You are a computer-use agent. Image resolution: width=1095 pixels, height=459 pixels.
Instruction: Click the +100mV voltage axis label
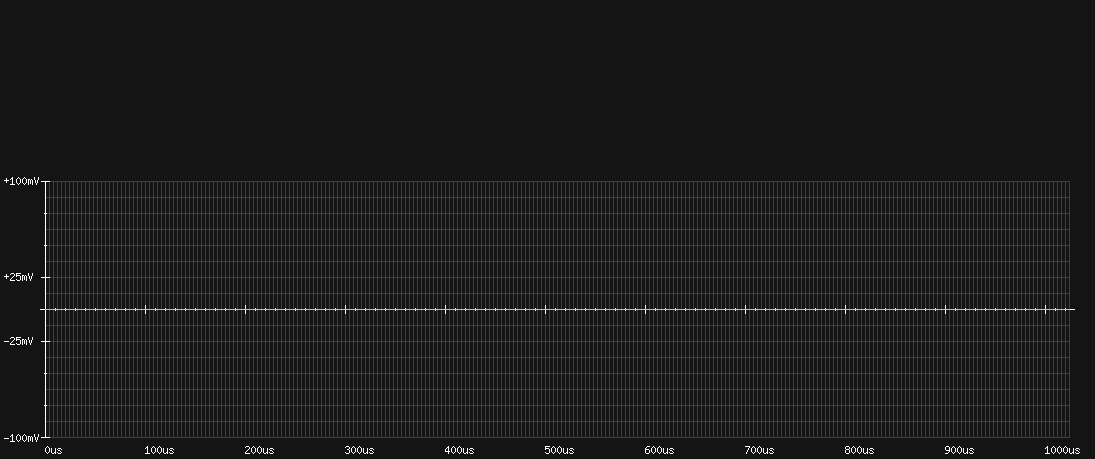pyautogui.click(x=21, y=181)
